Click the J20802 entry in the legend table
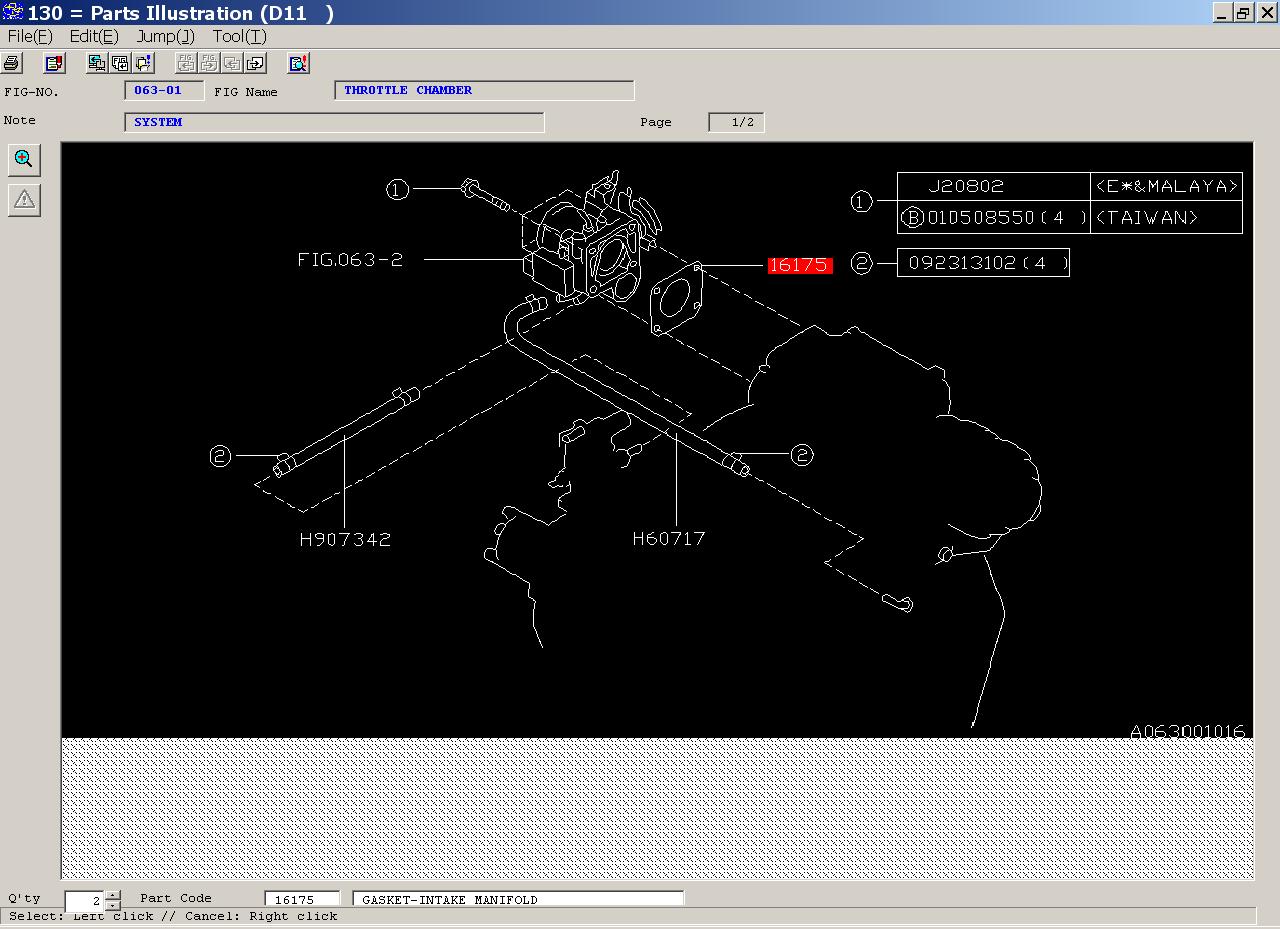 coord(966,186)
